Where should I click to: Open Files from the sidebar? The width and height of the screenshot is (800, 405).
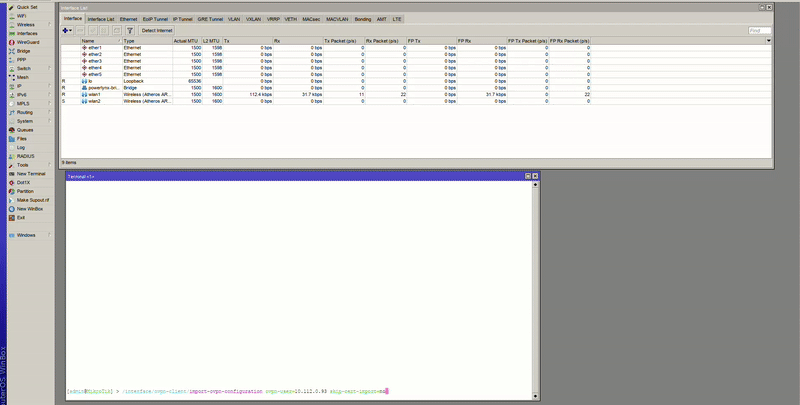click(x=21, y=139)
